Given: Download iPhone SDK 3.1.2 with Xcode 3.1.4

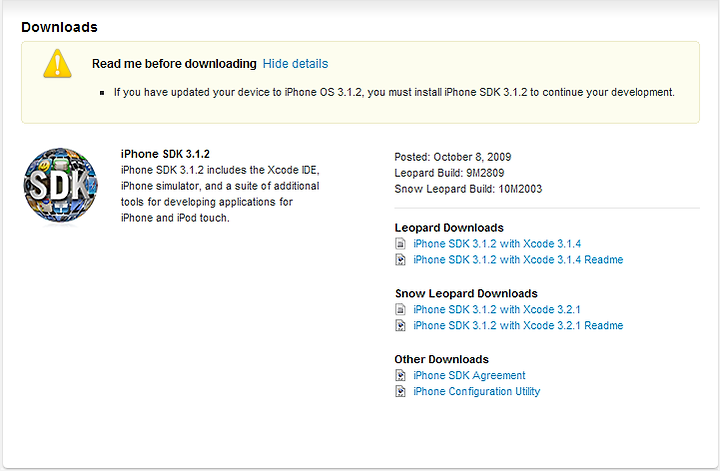Looking at the screenshot, I should pyautogui.click(x=497, y=244).
